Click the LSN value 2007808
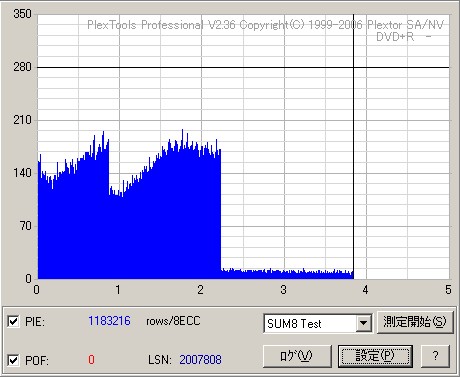This screenshot has width=460, height=377. tap(200, 360)
